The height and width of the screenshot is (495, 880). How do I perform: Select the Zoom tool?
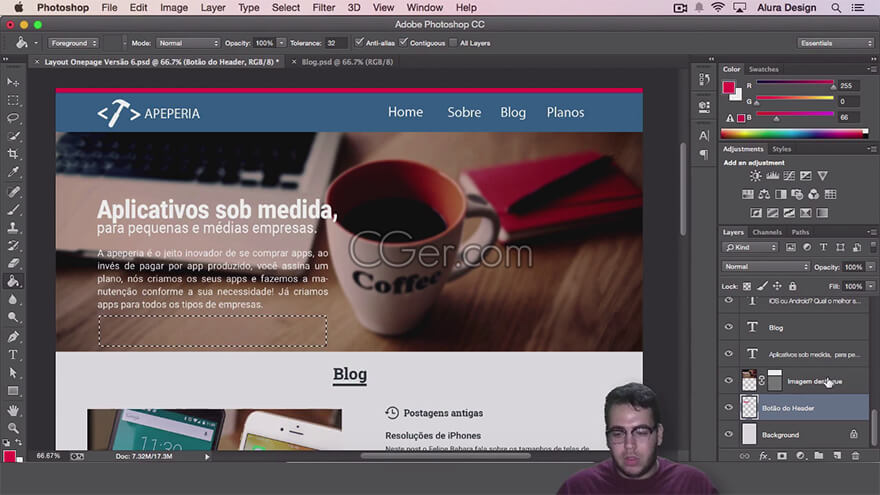[13, 428]
